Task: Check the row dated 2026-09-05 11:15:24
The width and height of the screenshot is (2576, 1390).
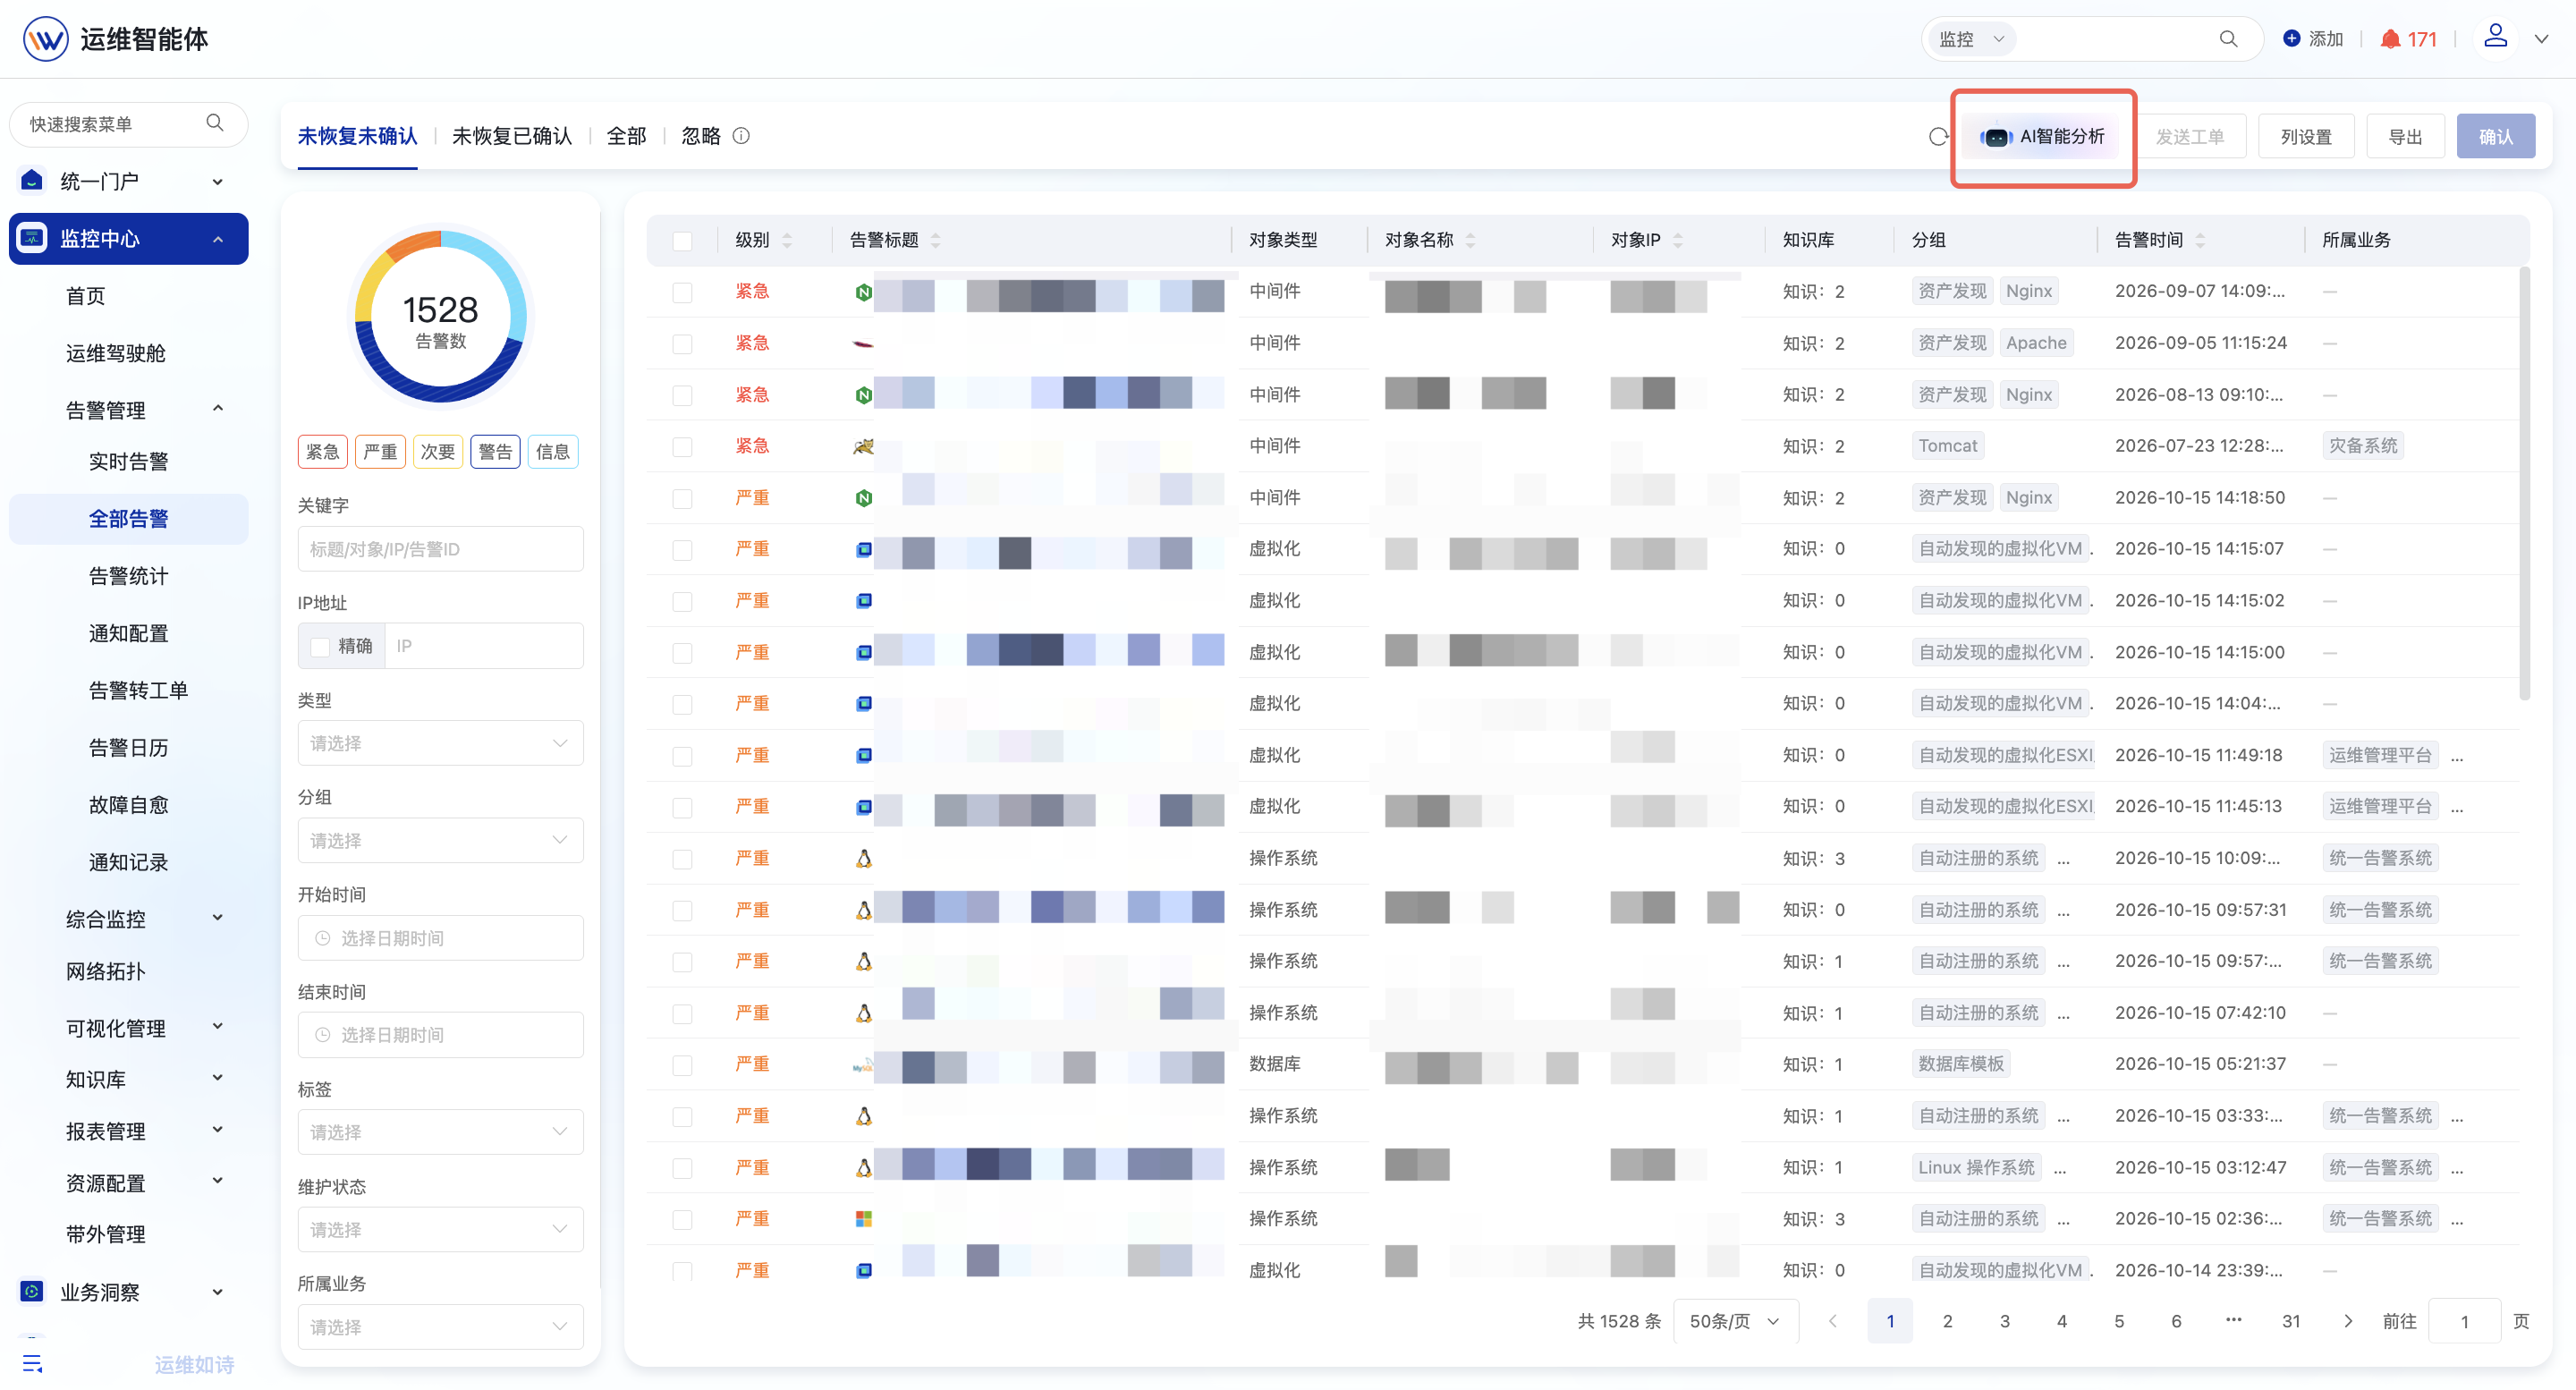Action: pyautogui.click(x=682, y=343)
